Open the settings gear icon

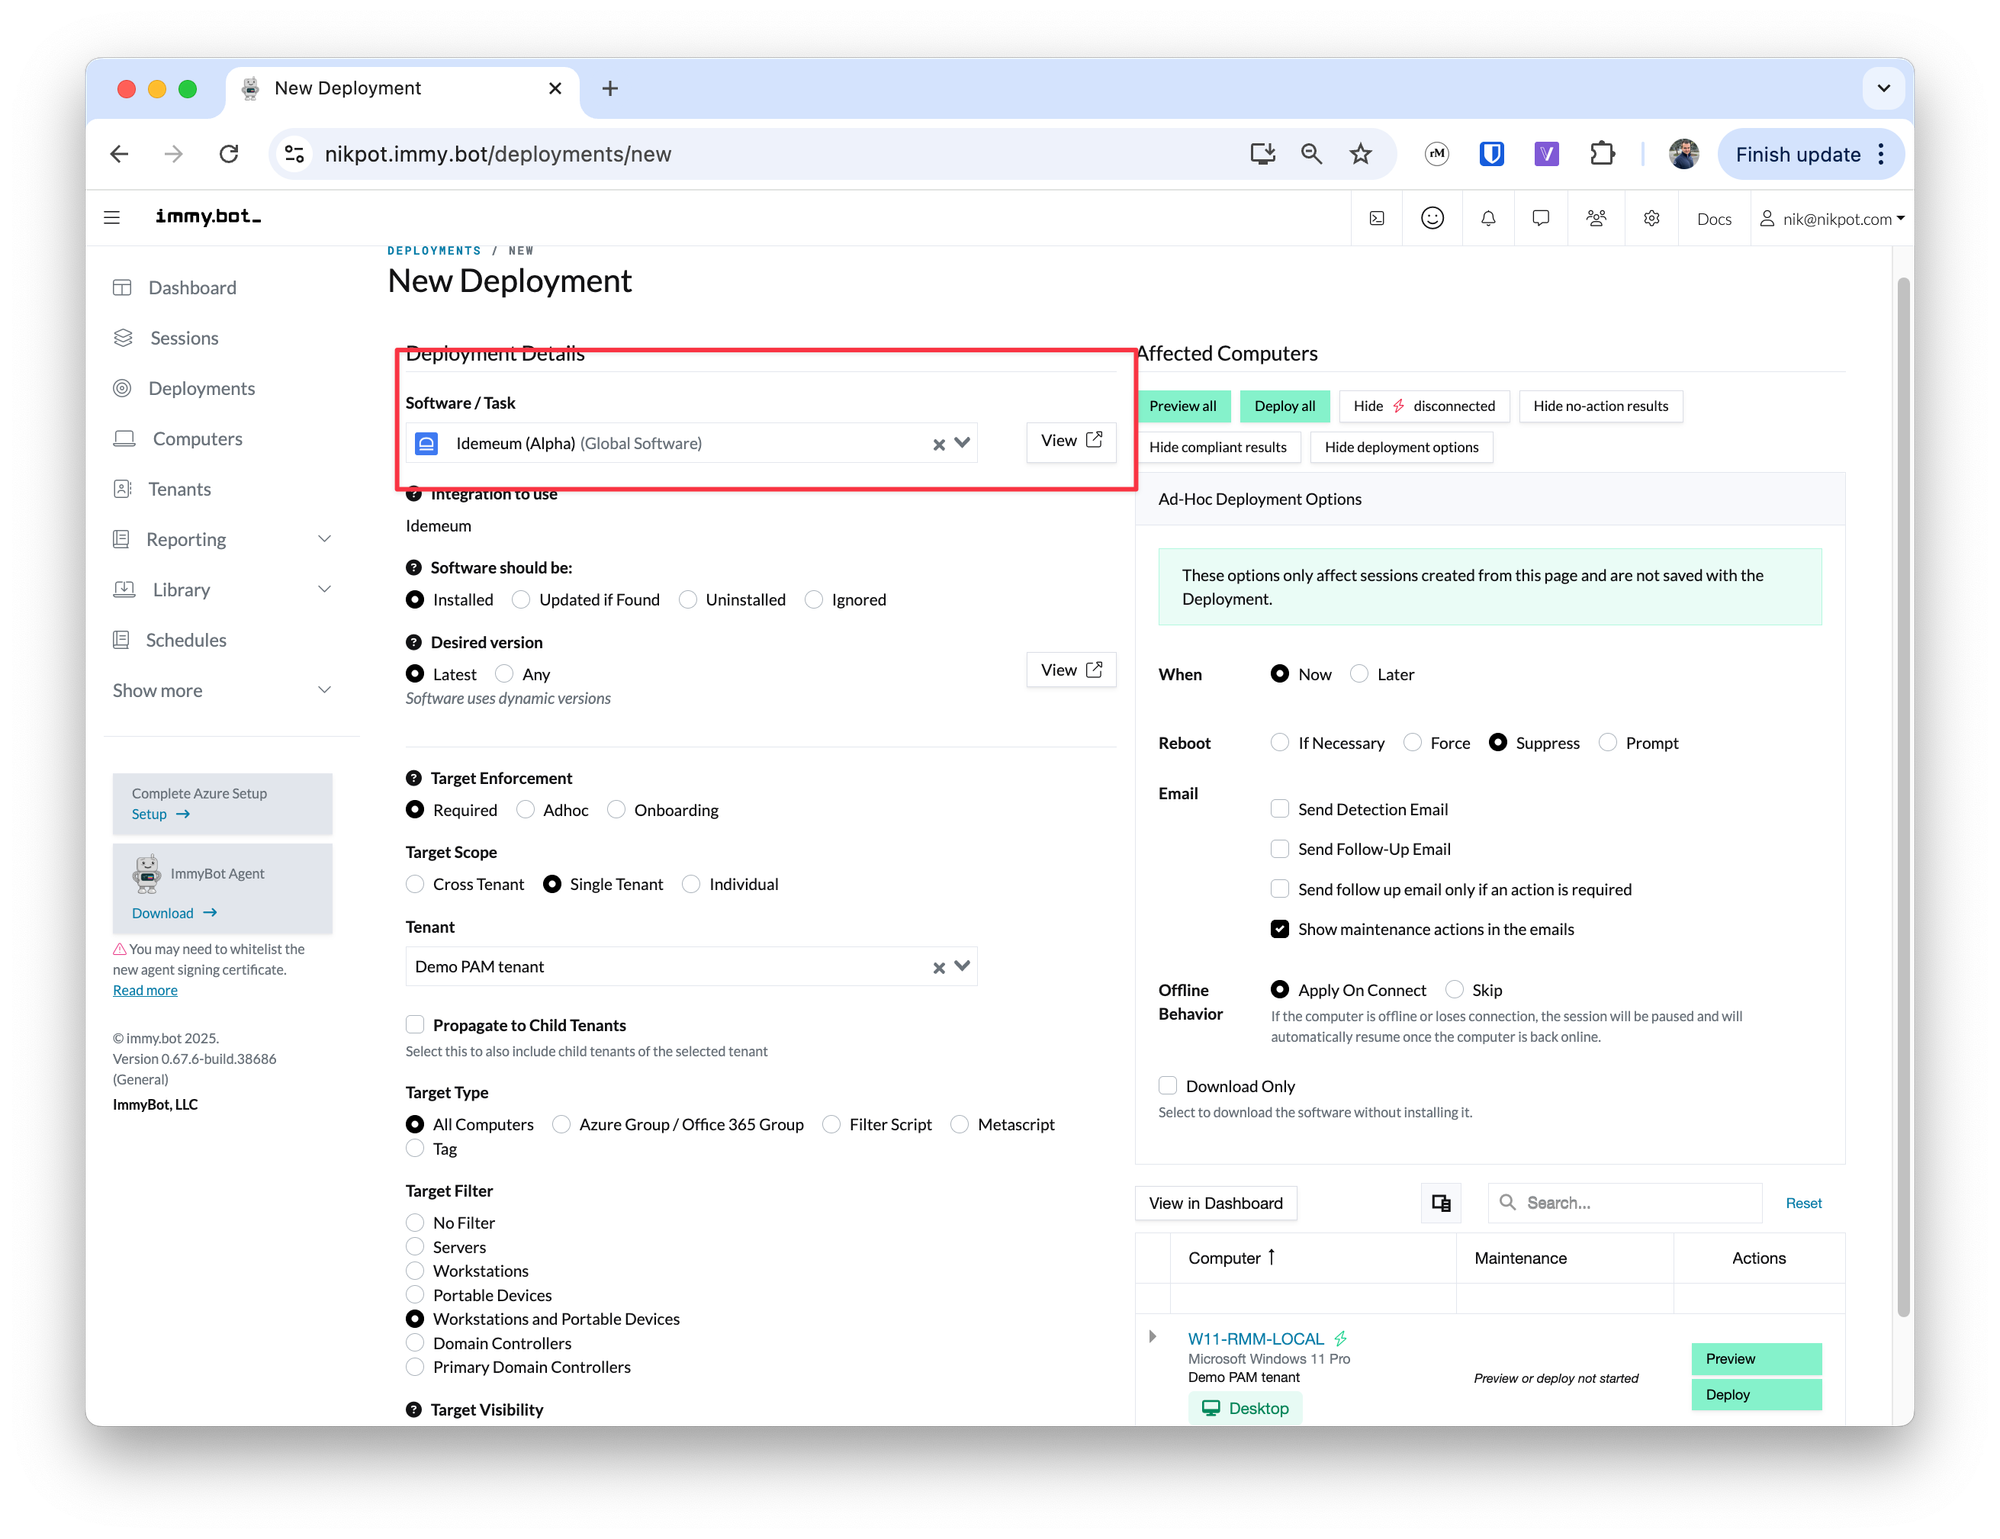pyautogui.click(x=1651, y=219)
